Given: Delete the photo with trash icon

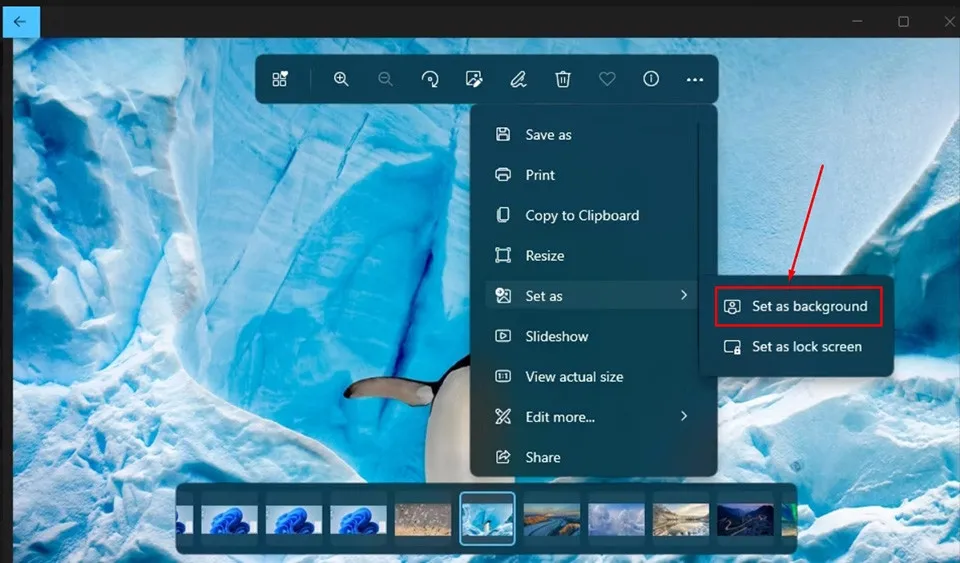Looking at the screenshot, I should pos(563,79).
